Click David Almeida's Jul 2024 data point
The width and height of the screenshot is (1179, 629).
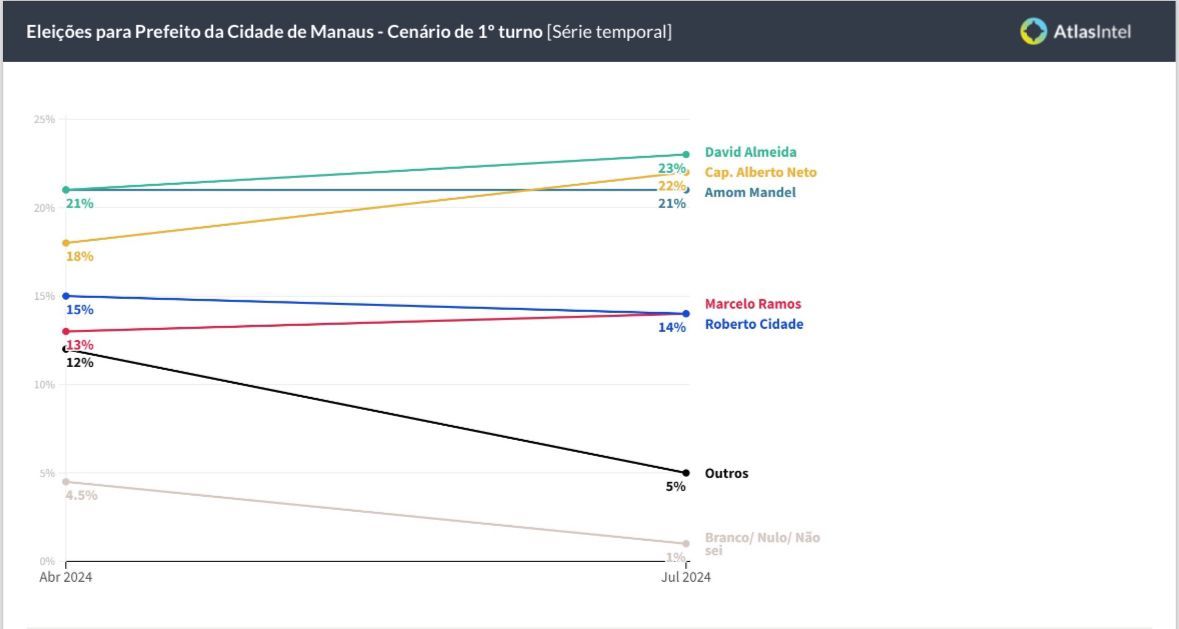pos(686,155)
